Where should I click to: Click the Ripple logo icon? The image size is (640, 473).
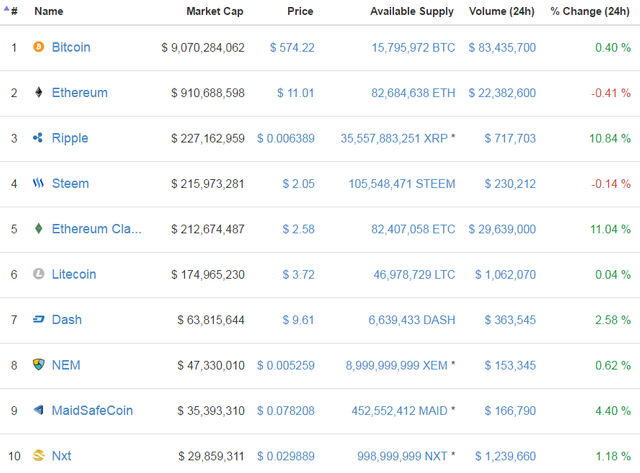pos(38,138)
